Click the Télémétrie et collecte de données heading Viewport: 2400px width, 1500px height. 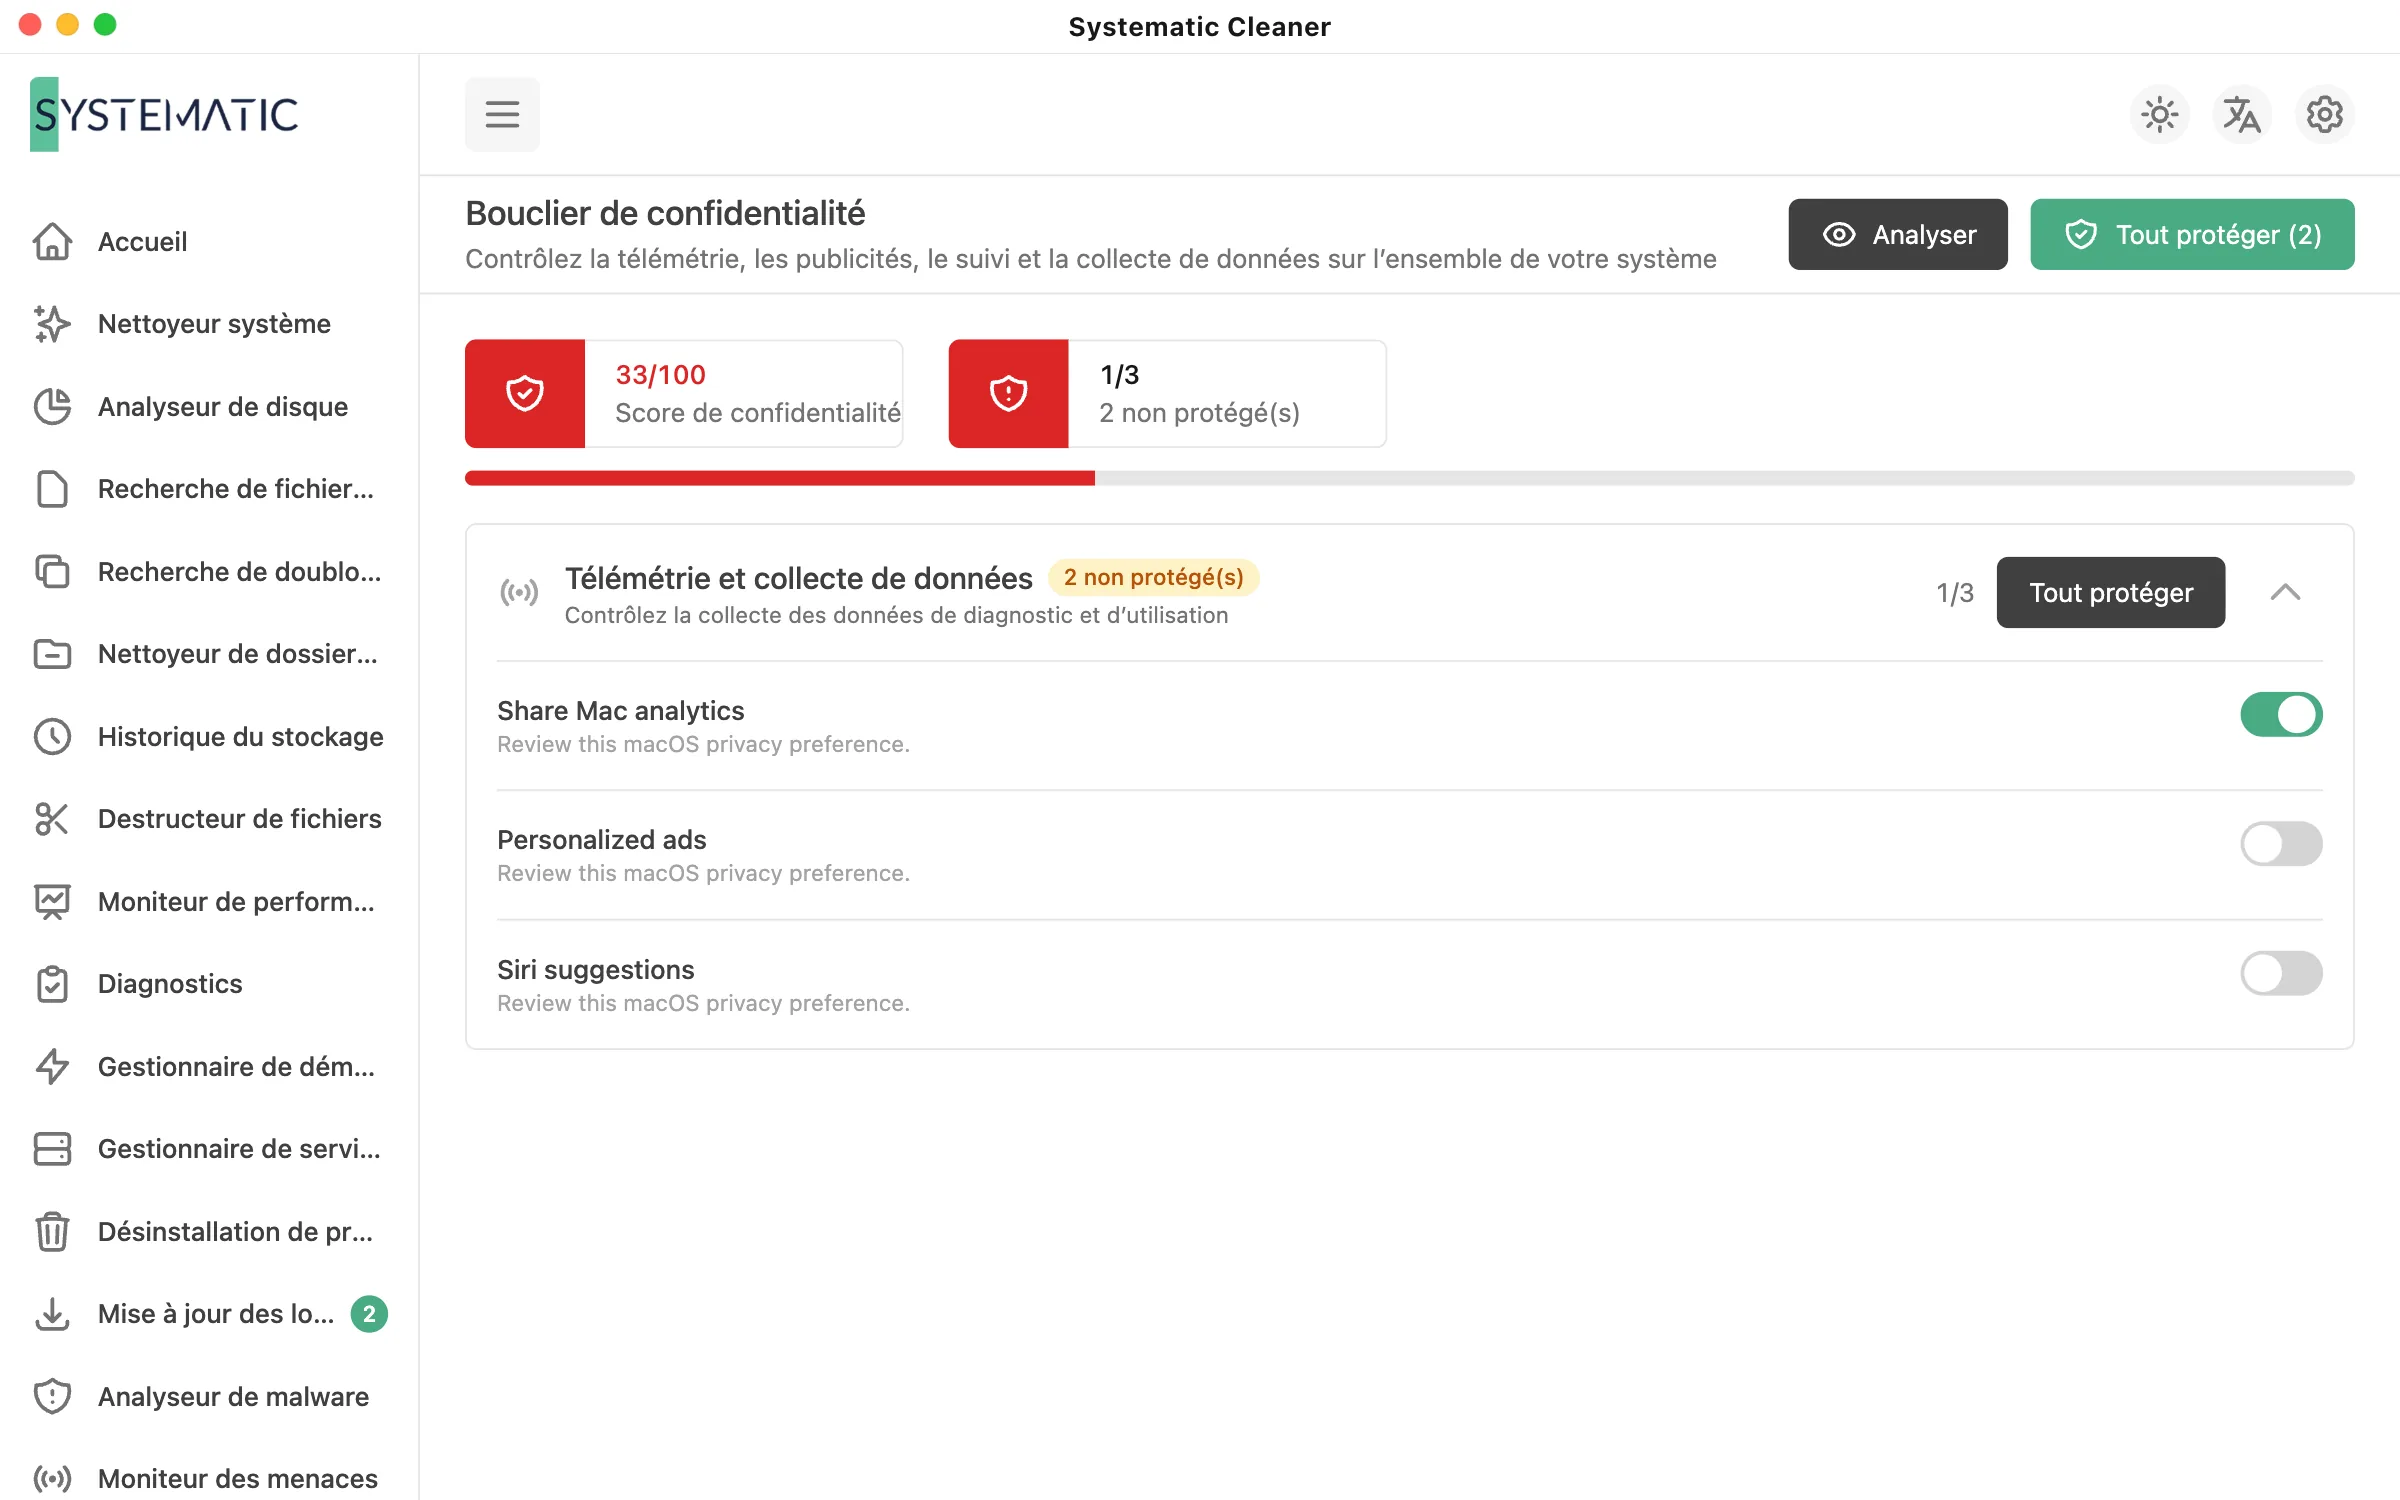[x=798, y=578]
